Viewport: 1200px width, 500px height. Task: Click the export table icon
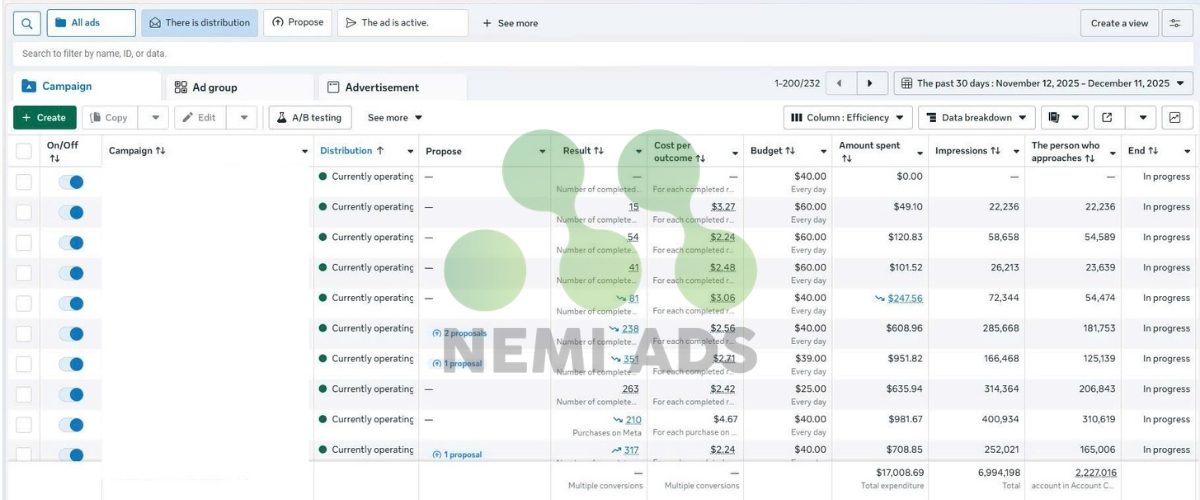(1107, 118)
